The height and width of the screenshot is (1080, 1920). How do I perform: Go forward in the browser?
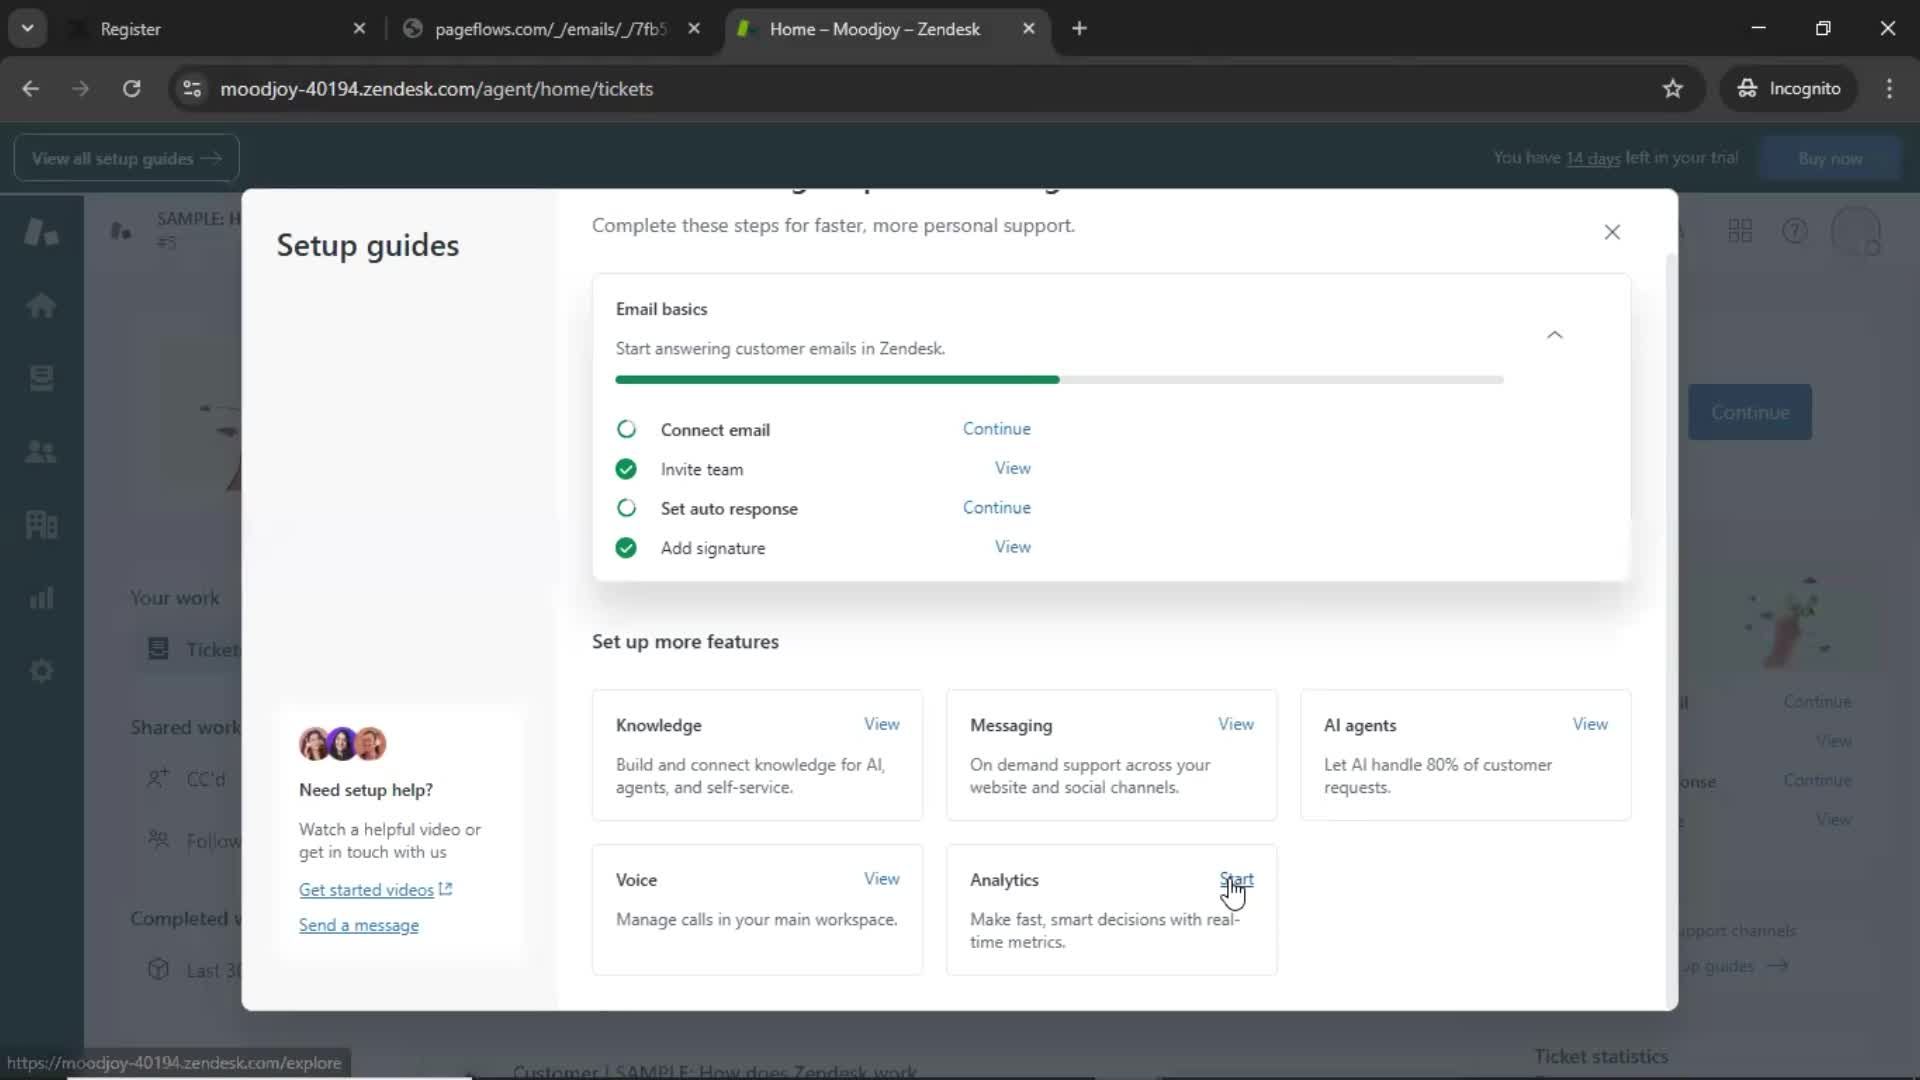point(81,89)
